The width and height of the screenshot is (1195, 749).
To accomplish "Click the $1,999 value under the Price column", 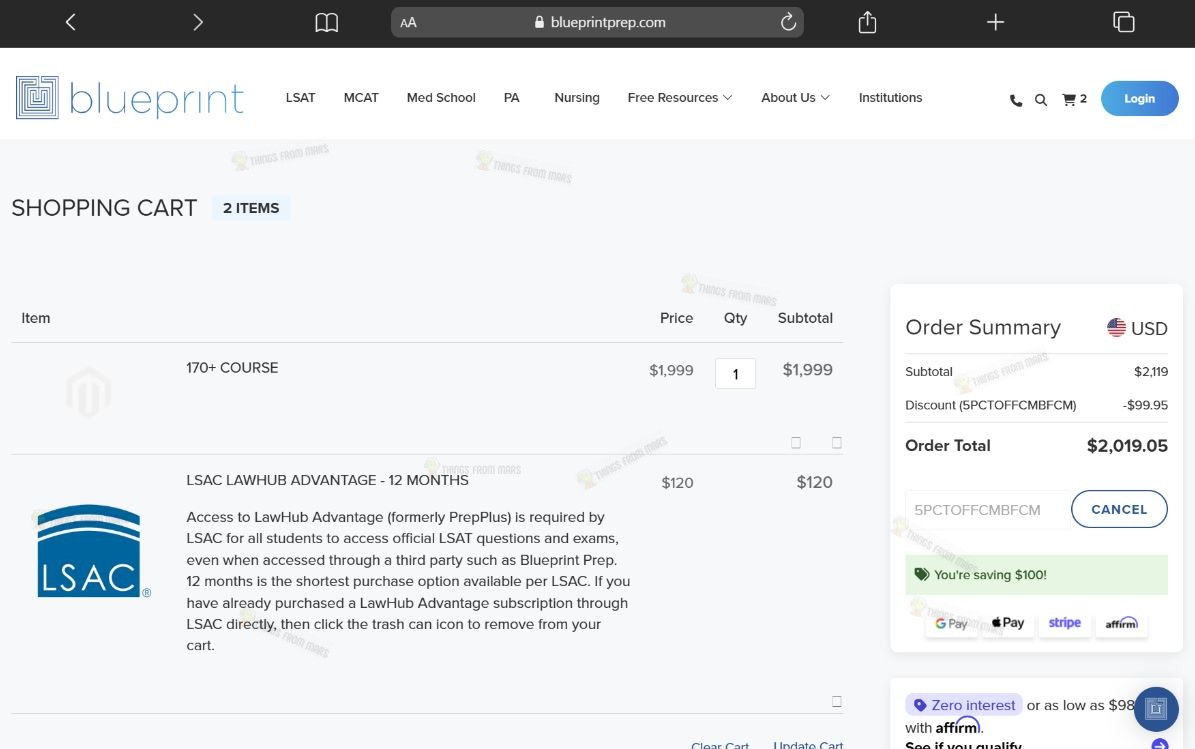I will pyautogui.click(x=671, y=370).
